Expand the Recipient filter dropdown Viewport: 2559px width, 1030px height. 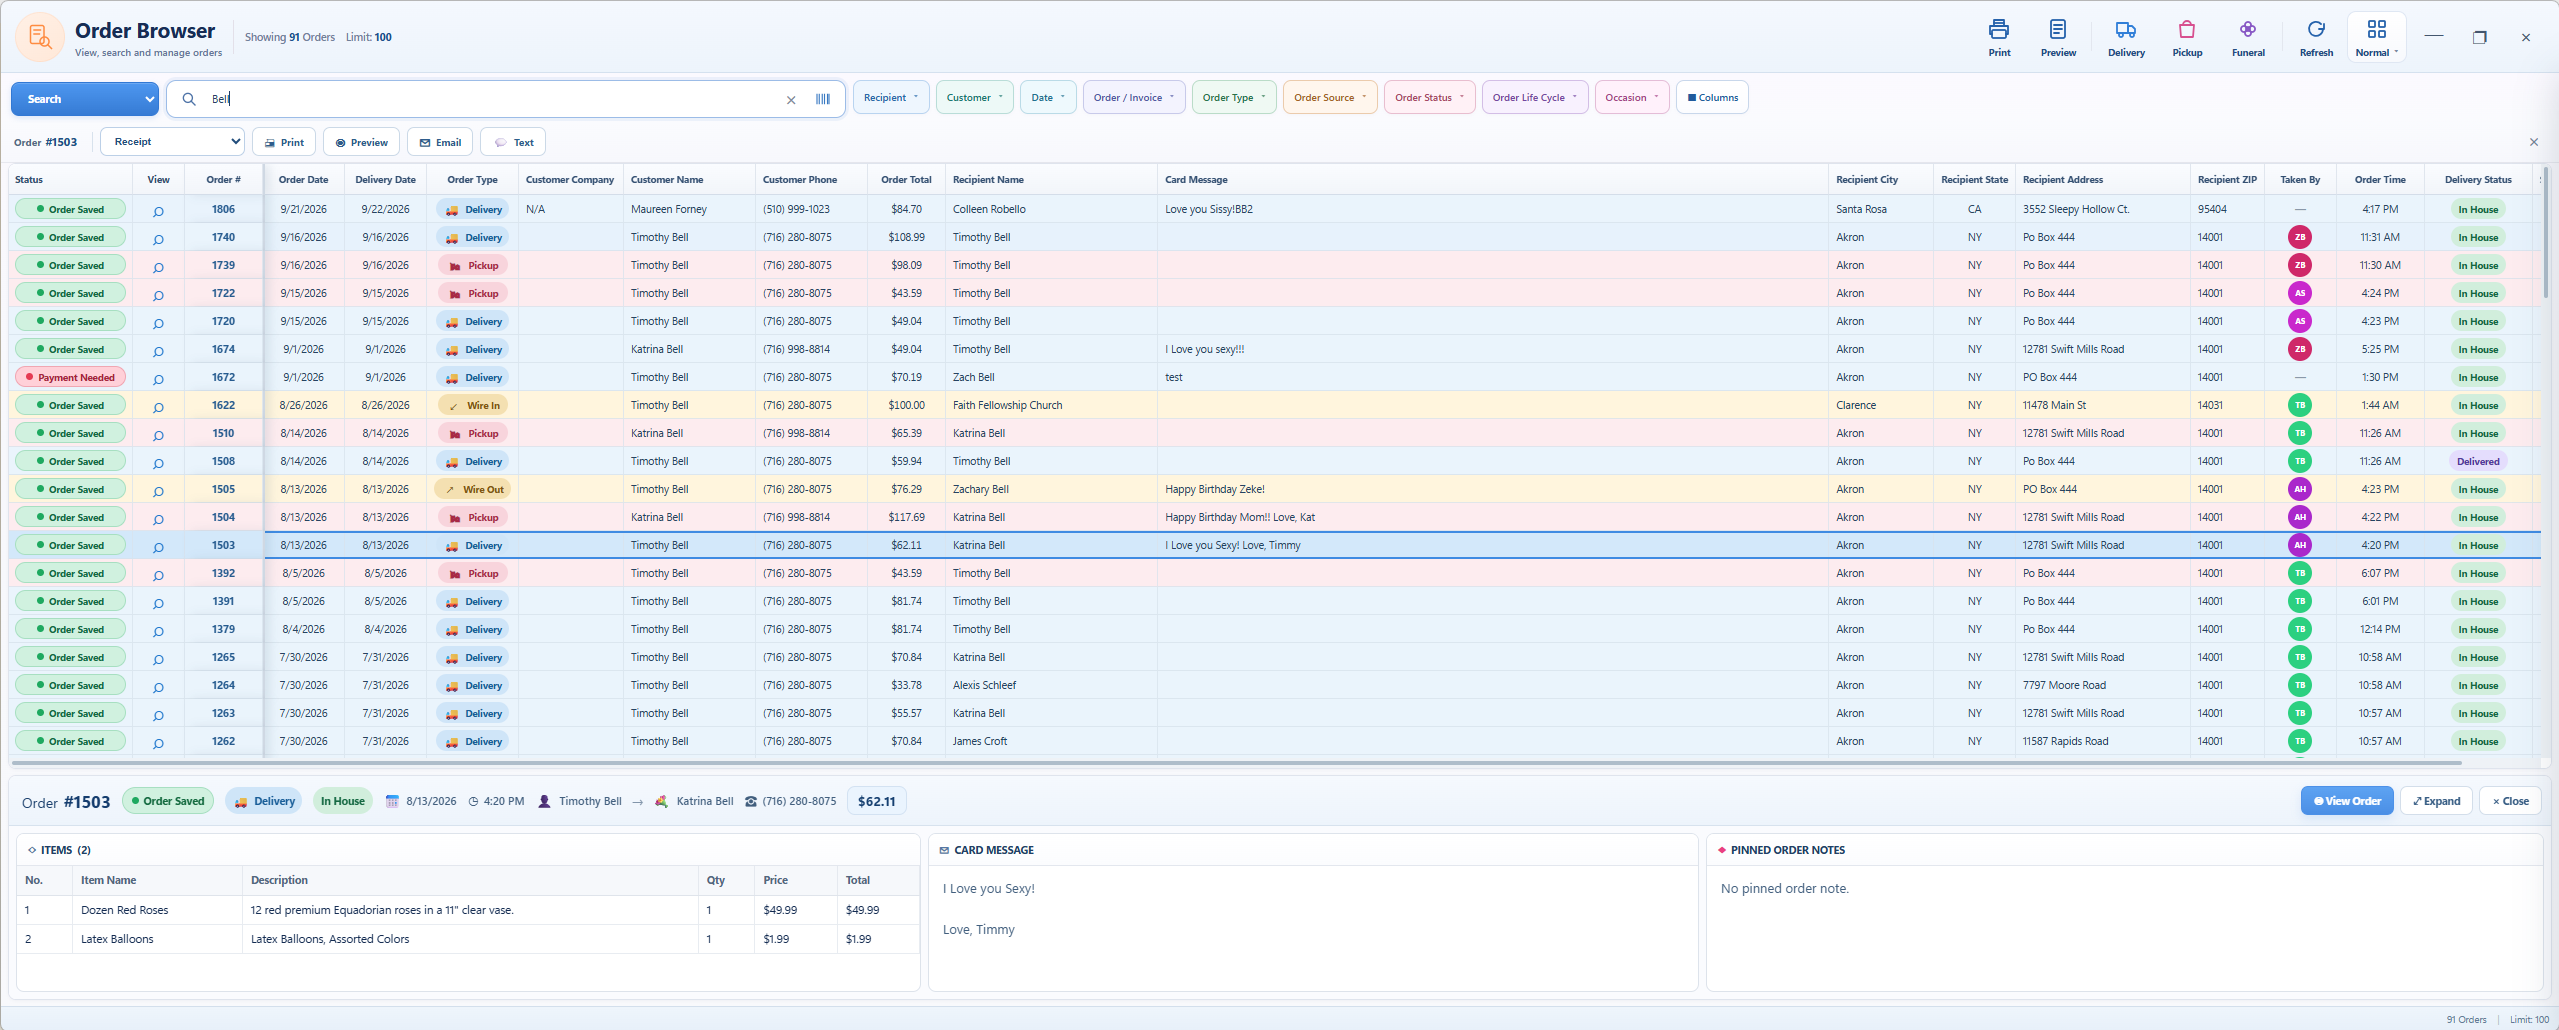coord(891,98)
